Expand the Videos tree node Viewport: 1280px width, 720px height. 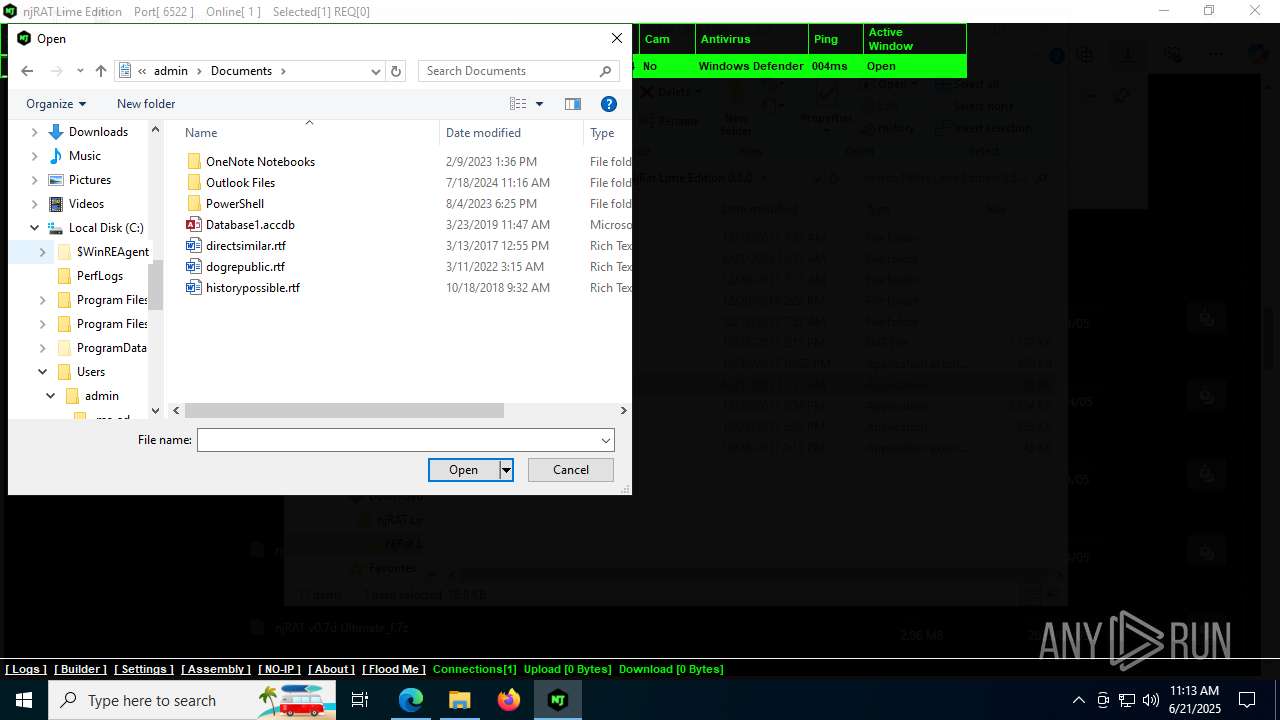coord(35,204)
